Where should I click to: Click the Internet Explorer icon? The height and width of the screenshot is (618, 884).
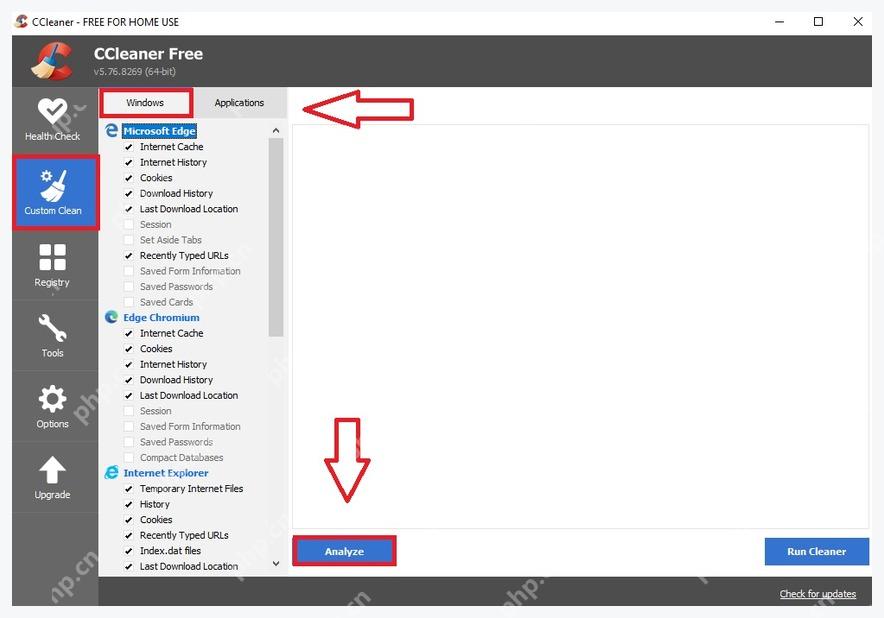coord(112,473)
